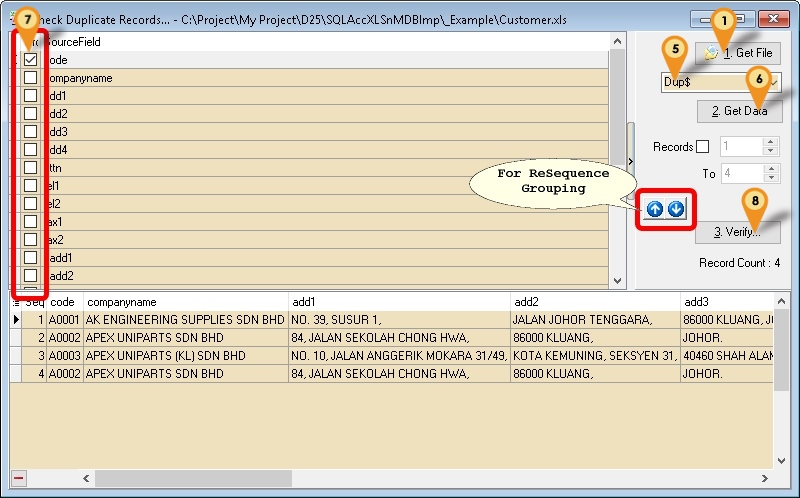Click the red minus delete record button
Image resolution: width=800 pixels, height=498 pixels.
click(x=18, y=479)
